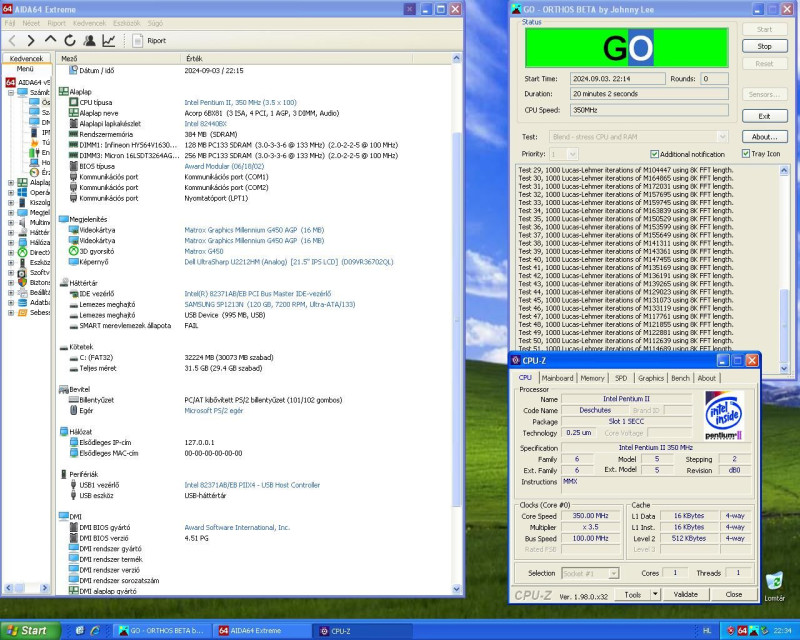Disable the Tray Icon checkbox
Image resolution: width=800 pixels, height=640 pixels.
click(746, 154)
